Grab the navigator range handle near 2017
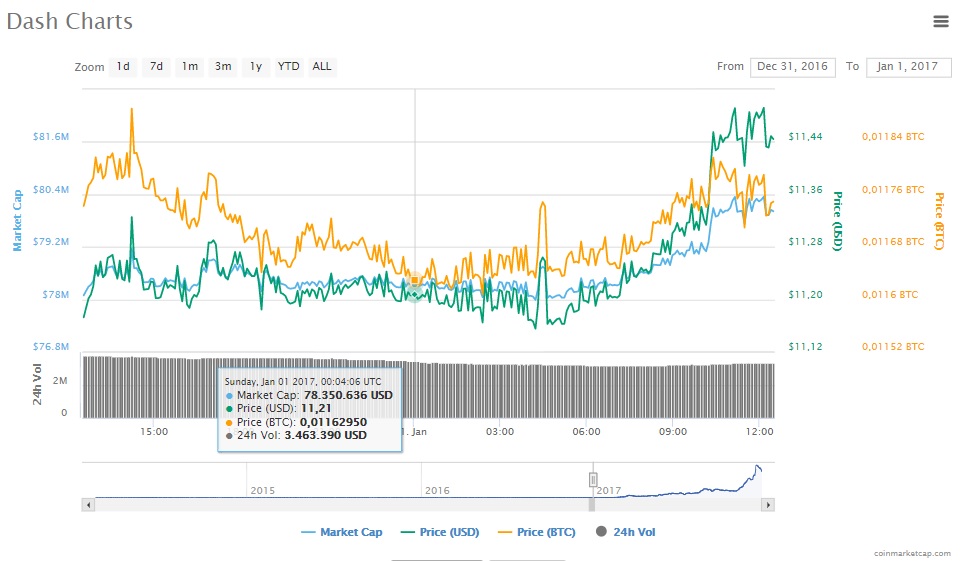The width and height of the screenshot is (975, 561). [x=593, y=480]
